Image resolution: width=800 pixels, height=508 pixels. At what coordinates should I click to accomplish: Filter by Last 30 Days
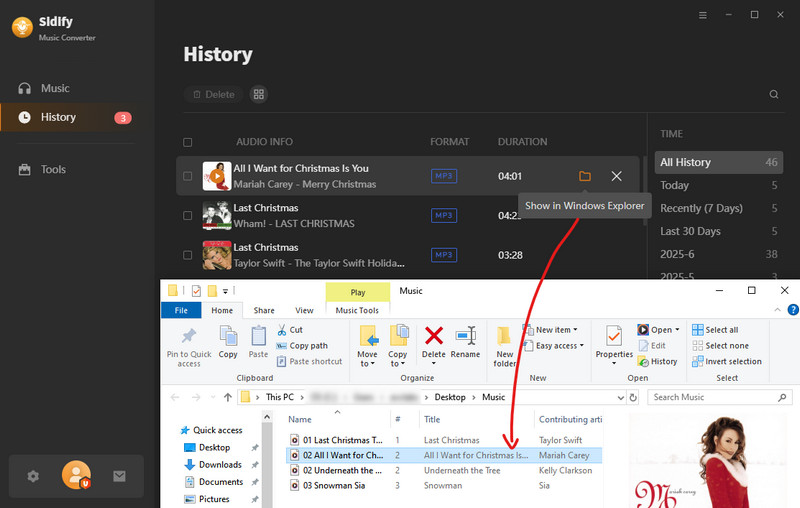coord(718,231)
